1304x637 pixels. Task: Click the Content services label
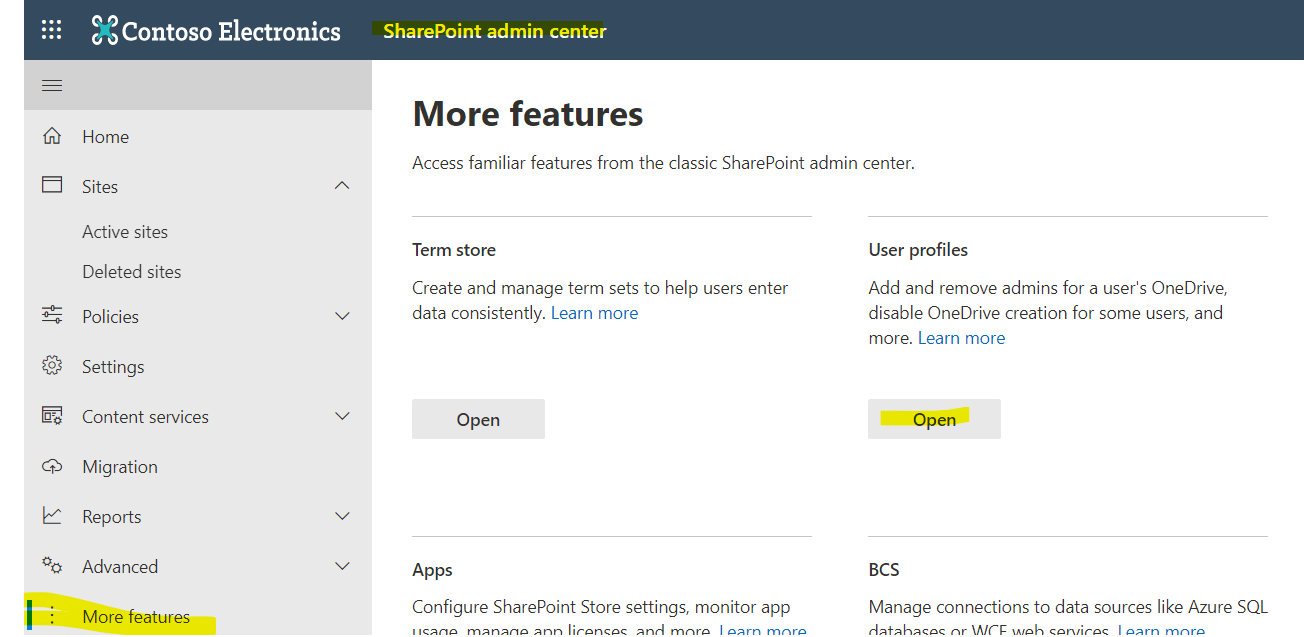click(145, 417)
